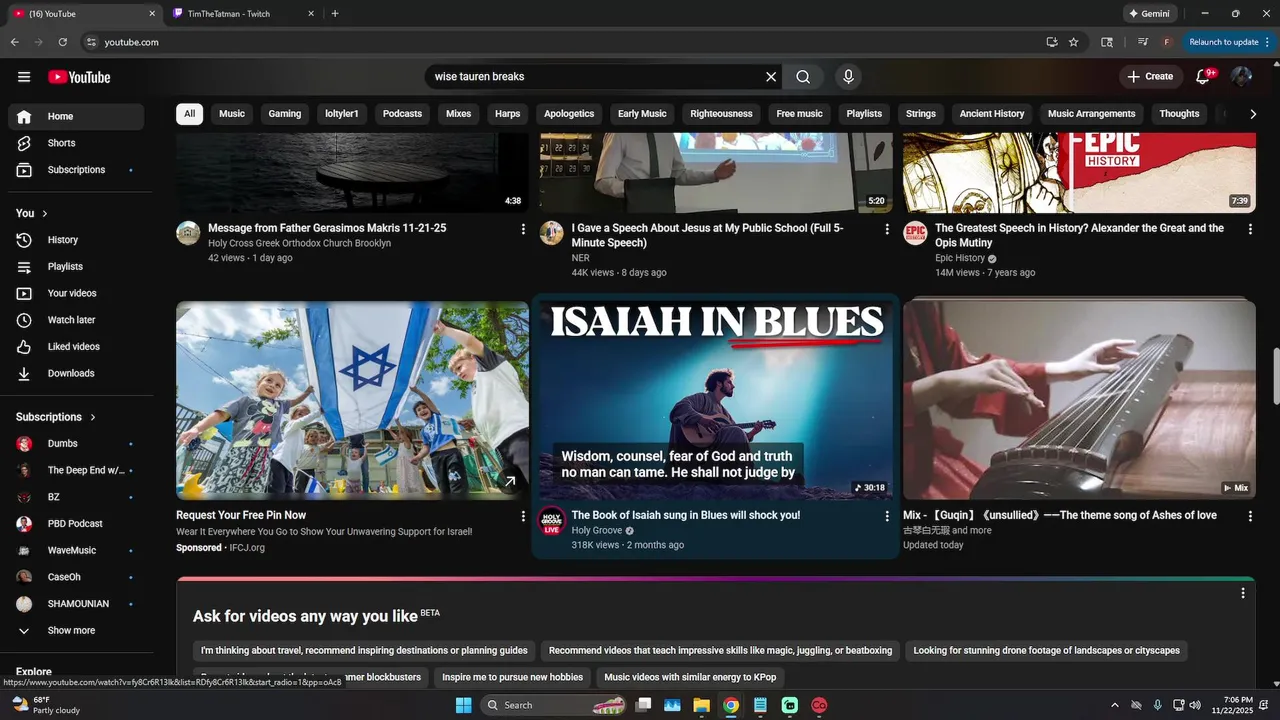Open Watch later in sidebar

(x=76, y=320)
